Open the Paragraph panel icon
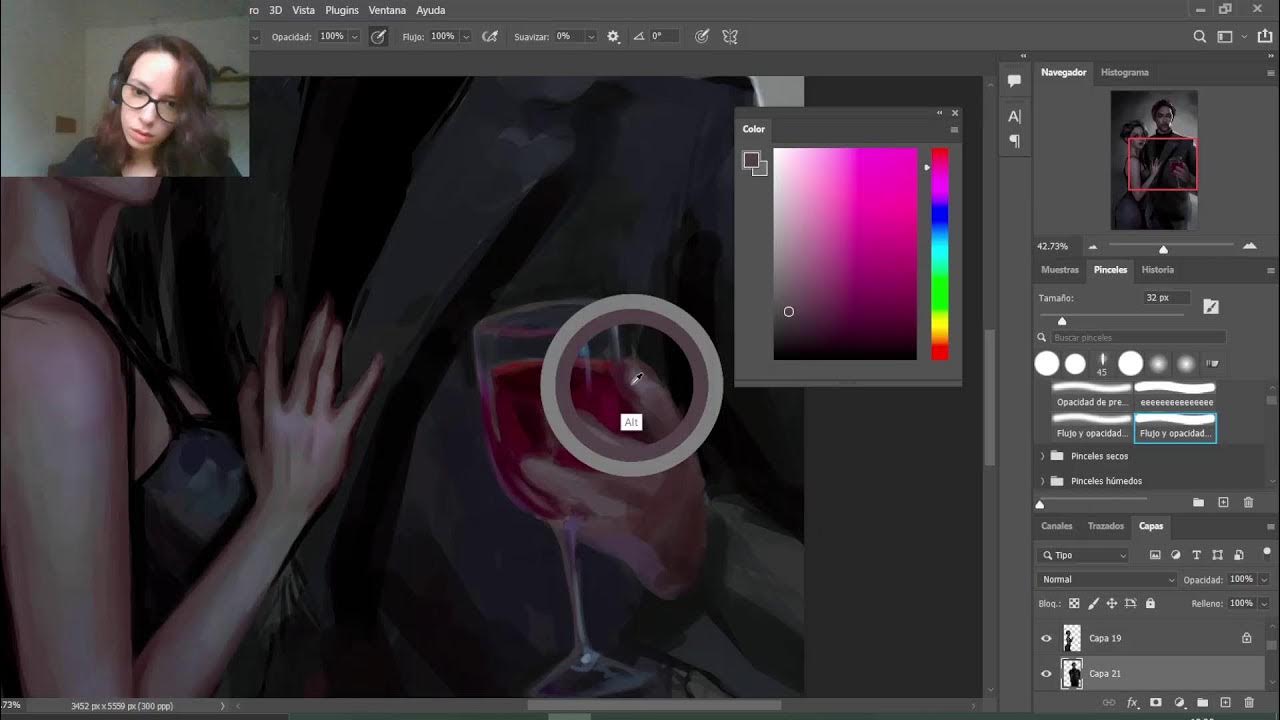Image resolution: width=1280 pixels, height=720 pixels. pyautogui.click(x=1014, y=141)
